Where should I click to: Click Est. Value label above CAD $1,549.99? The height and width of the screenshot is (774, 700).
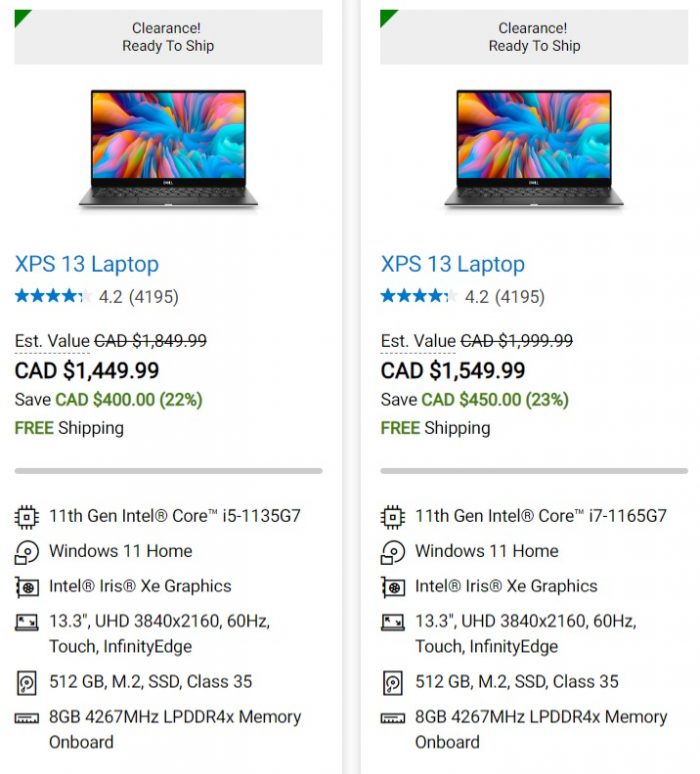click(418, 341)
